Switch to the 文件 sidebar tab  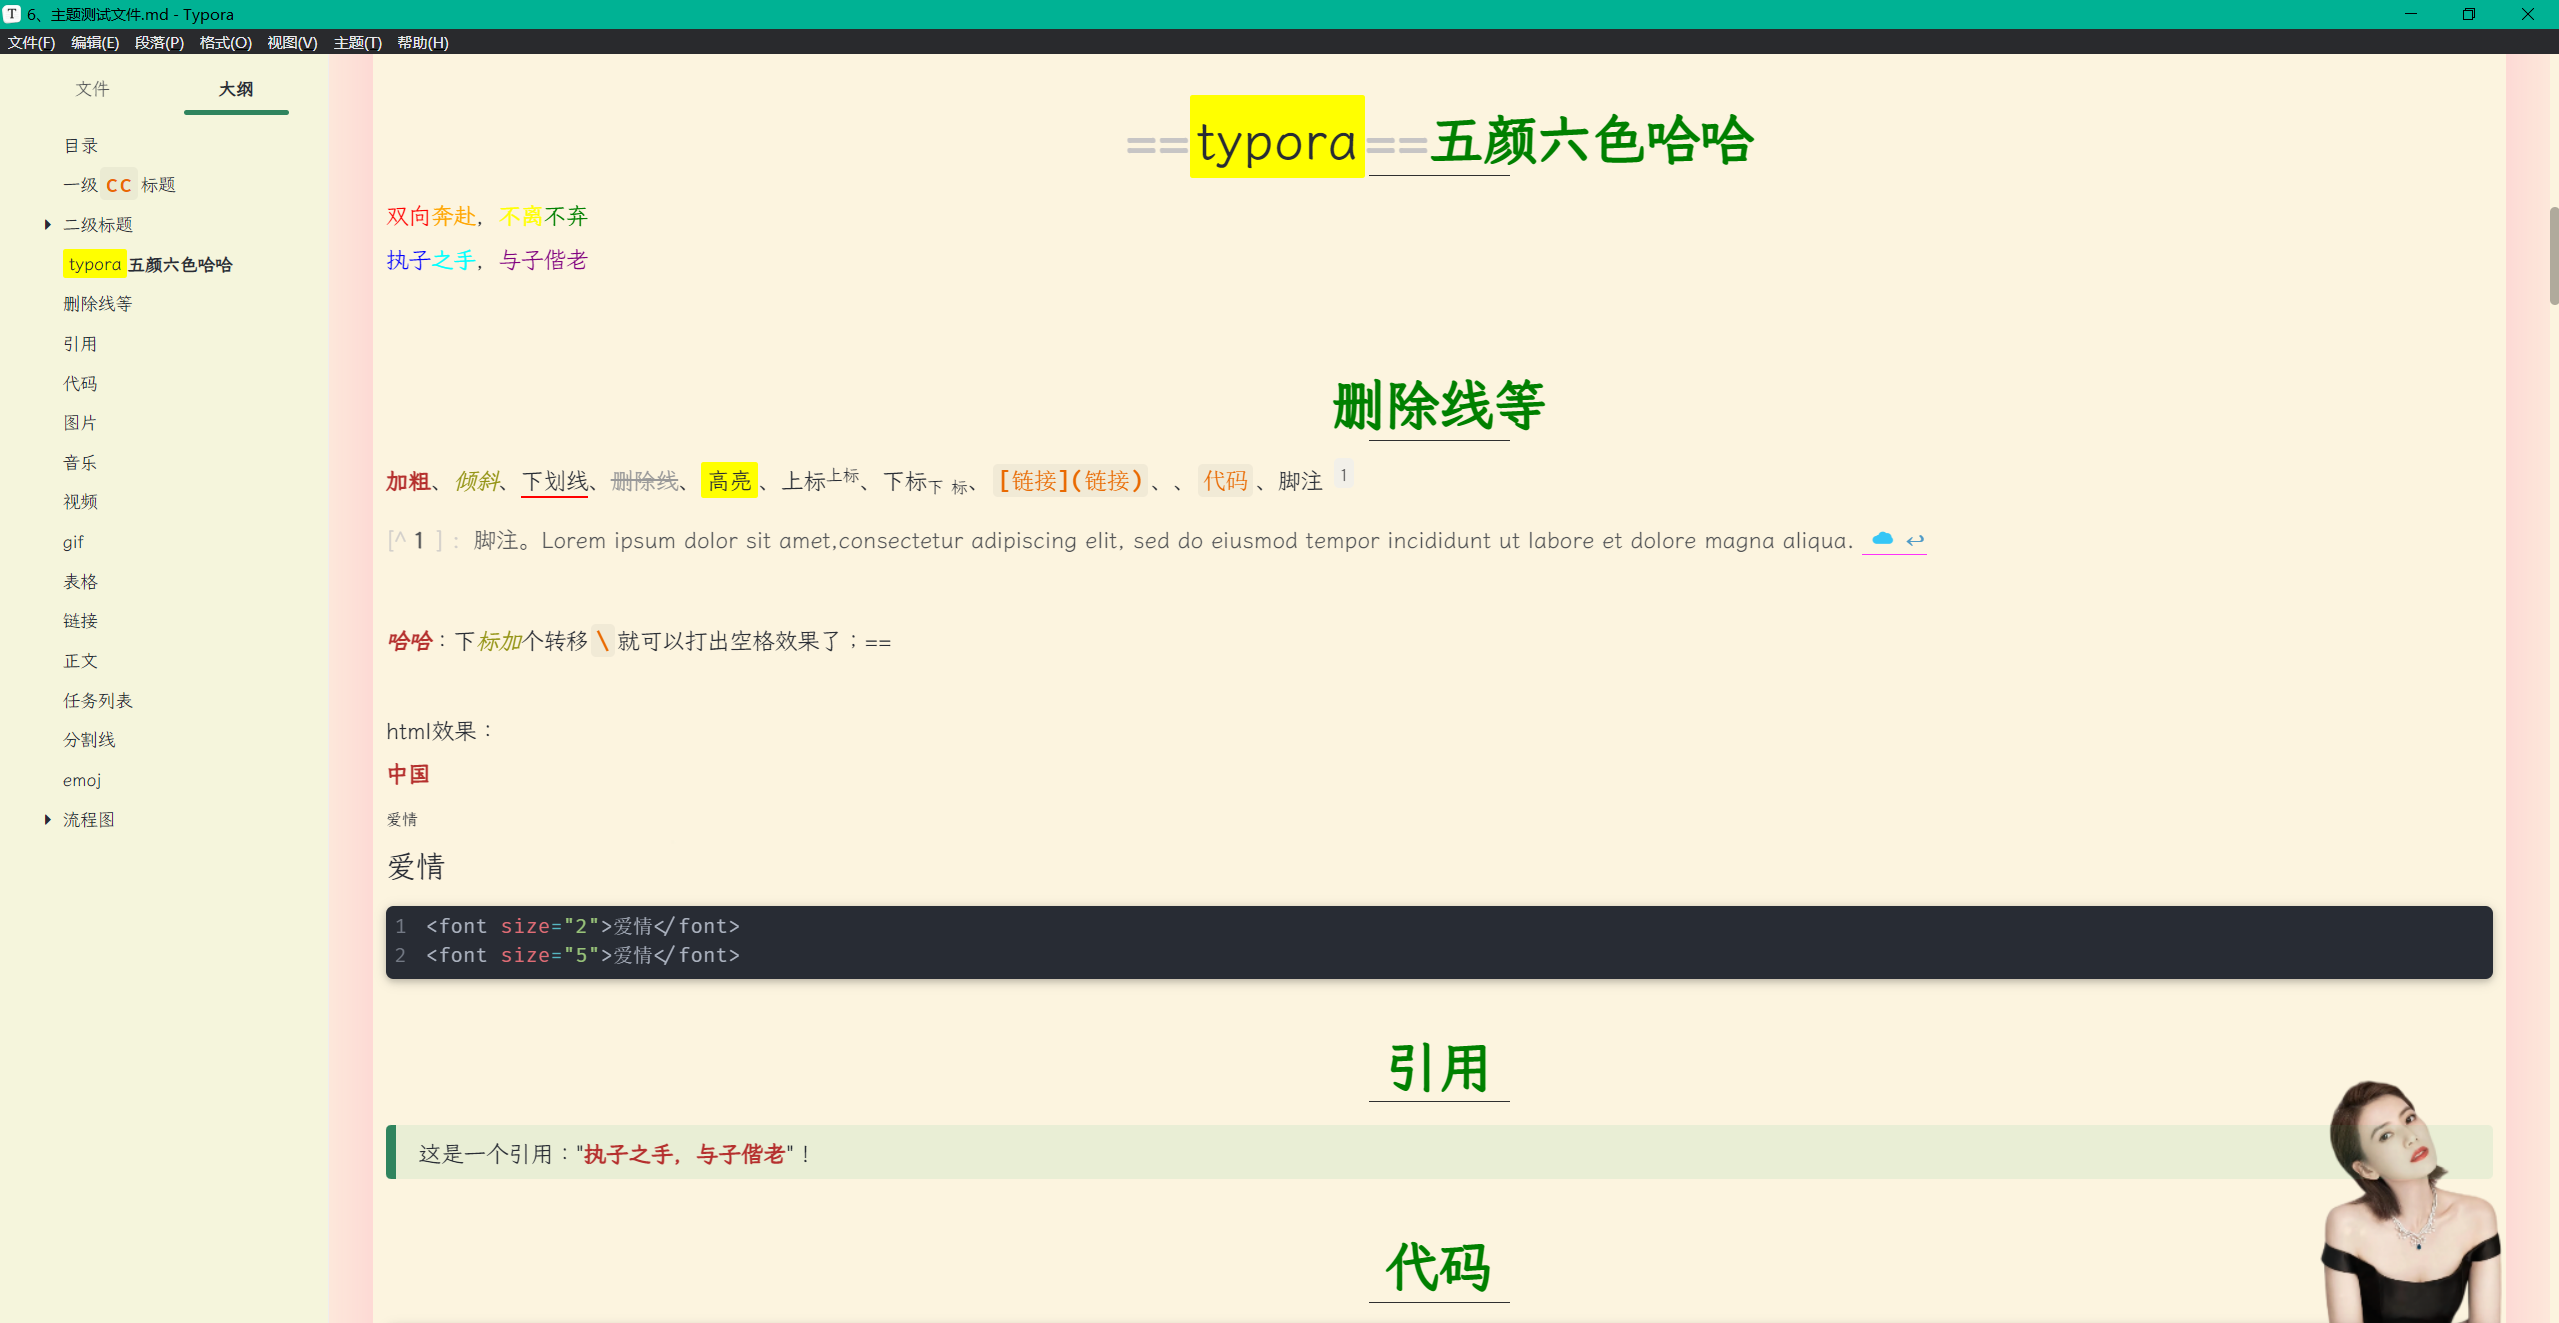93,89
